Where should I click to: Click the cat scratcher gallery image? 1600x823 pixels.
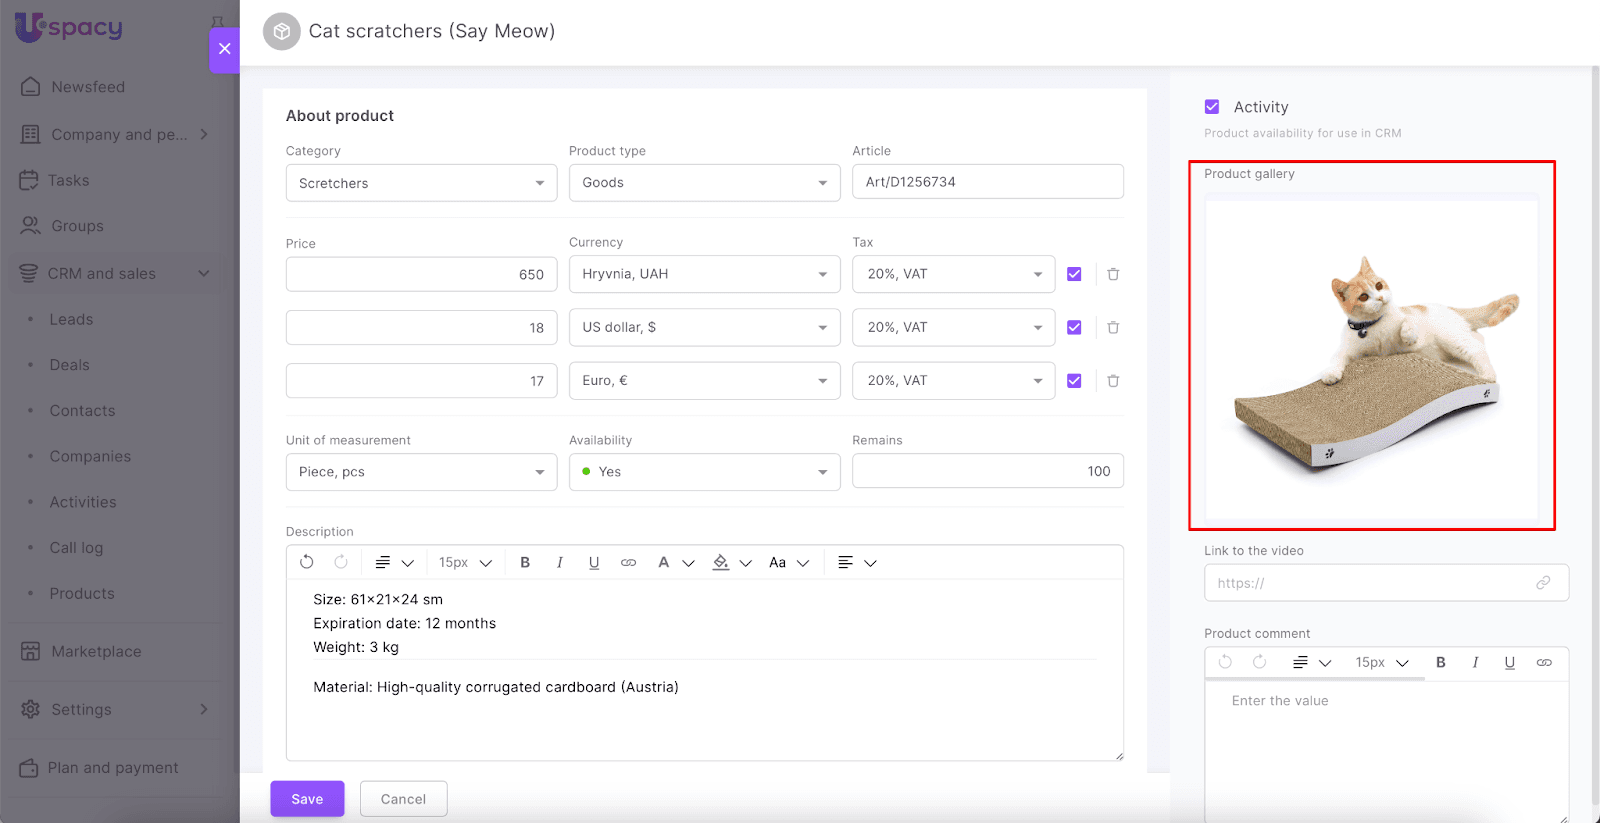click(1371, 360)
